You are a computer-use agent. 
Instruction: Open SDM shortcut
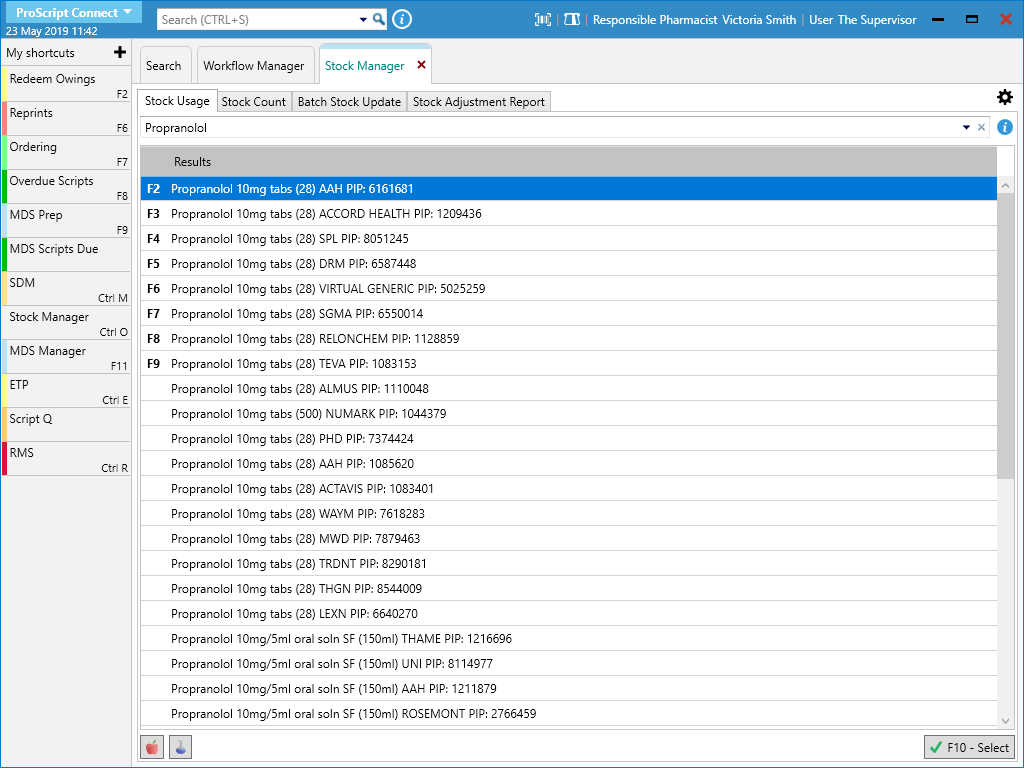(67, 288)
